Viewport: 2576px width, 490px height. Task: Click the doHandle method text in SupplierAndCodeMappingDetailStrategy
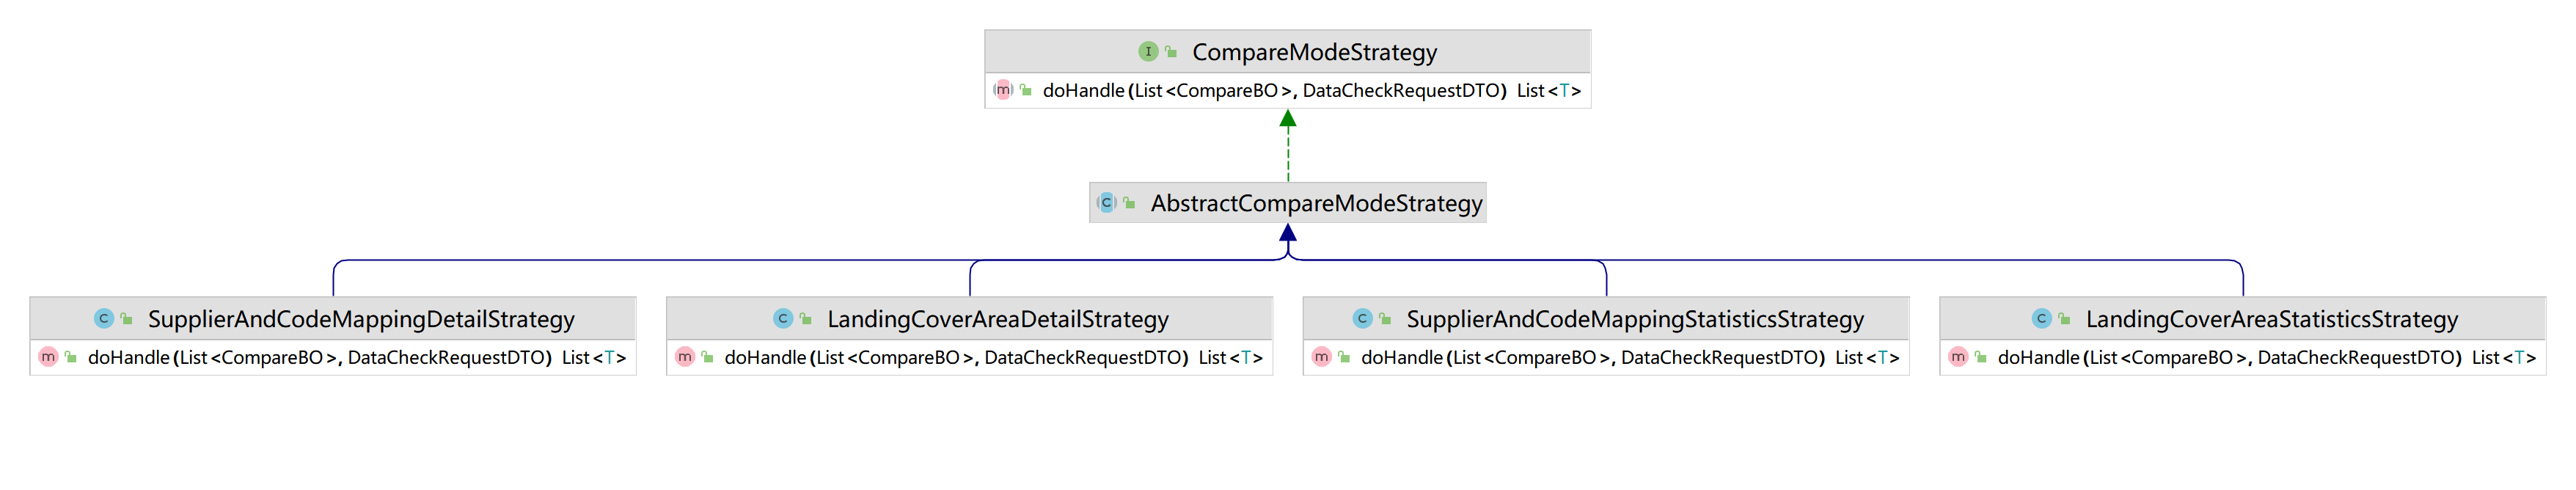pyautogui.click(x=357, y=358)
